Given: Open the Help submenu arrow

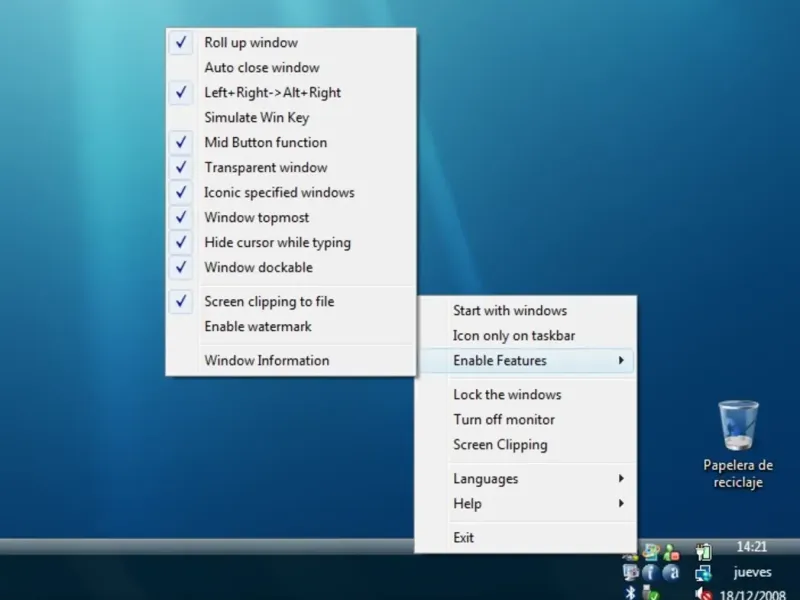Looking at the screenshot, I should (621, 504).
